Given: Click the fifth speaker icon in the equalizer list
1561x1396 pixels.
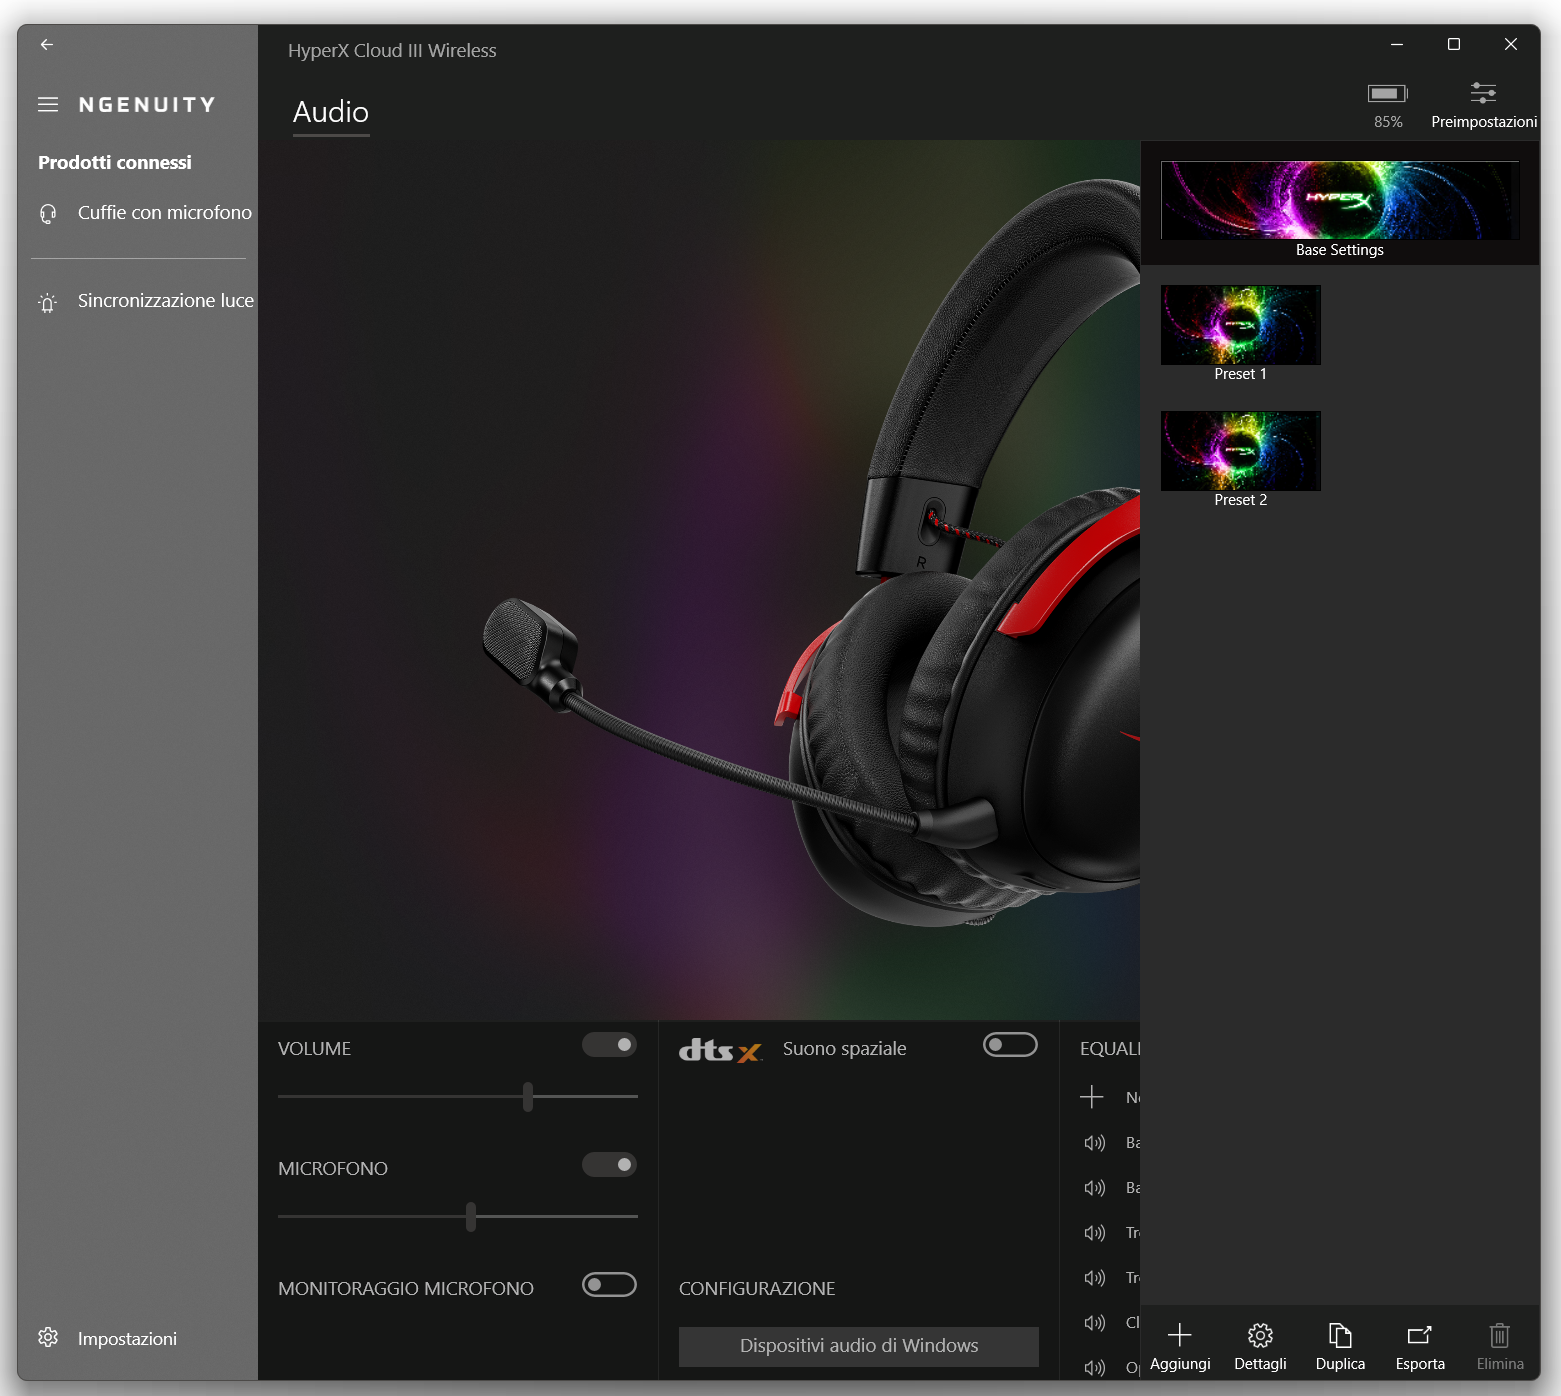Looking at the screenshot, I should (x=1095, y=1323).
